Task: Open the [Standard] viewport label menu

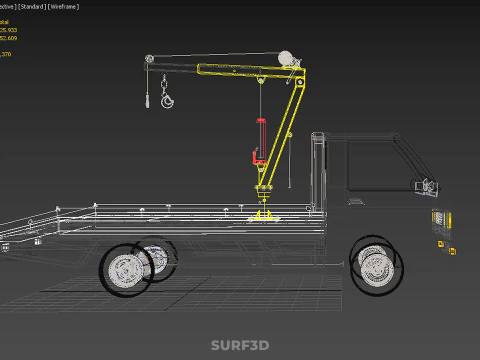Action: (x=31, y=7)
